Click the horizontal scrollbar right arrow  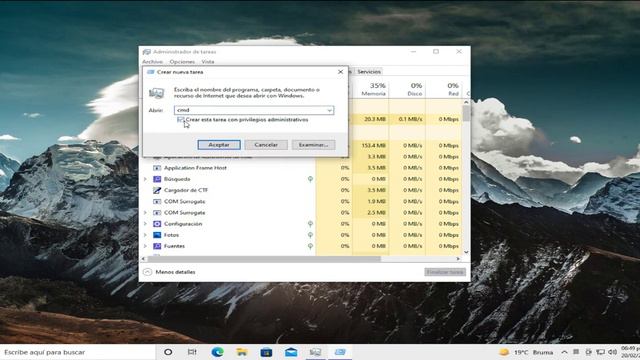pos(458,259)
